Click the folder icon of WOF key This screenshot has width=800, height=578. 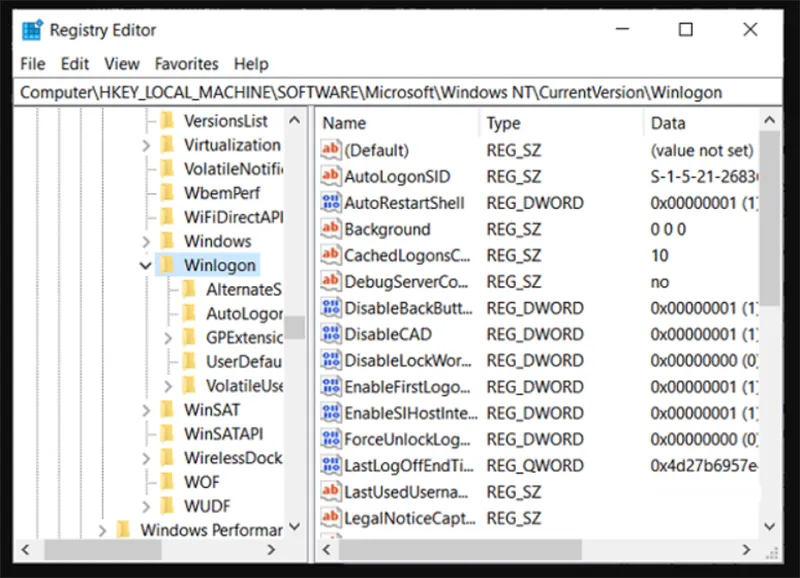(167, 482)
